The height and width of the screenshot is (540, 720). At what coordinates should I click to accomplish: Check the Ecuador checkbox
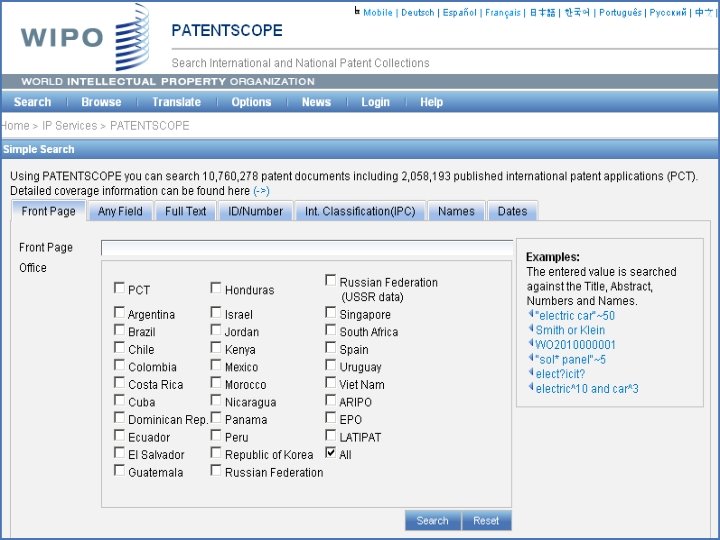click(x=119, y=435)
